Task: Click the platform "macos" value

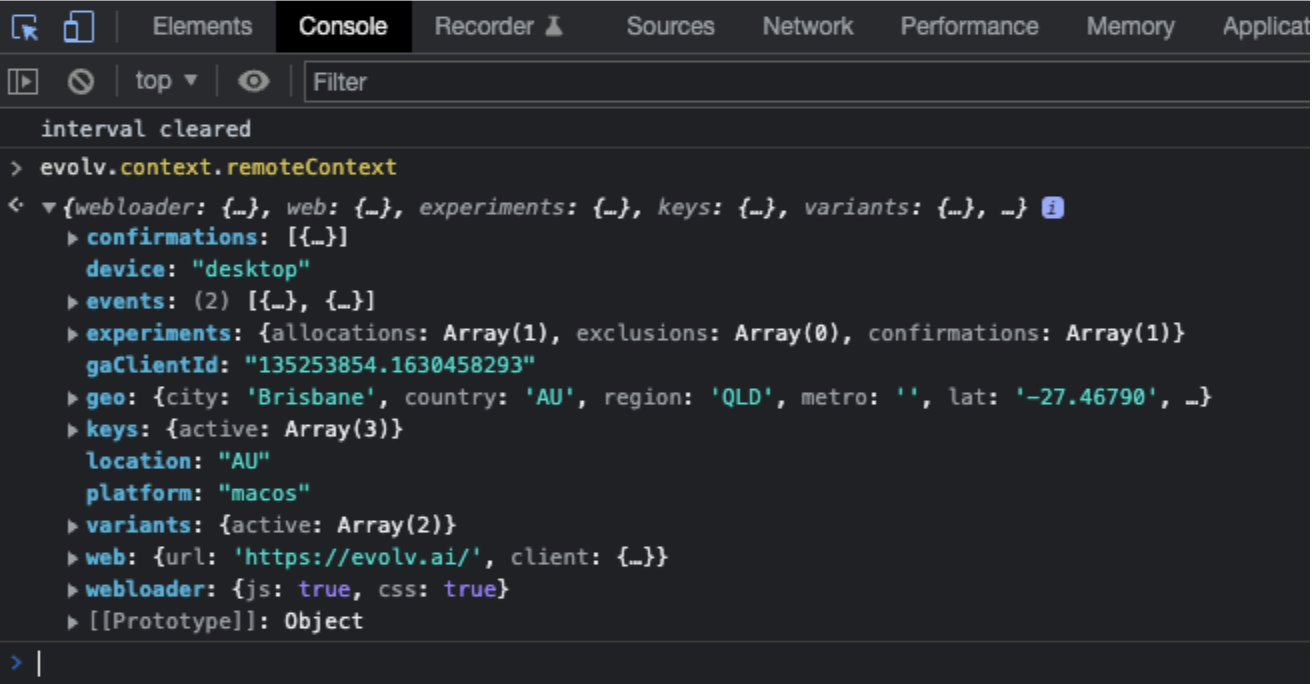Action: pyautogui.click(x=264, y=494)
